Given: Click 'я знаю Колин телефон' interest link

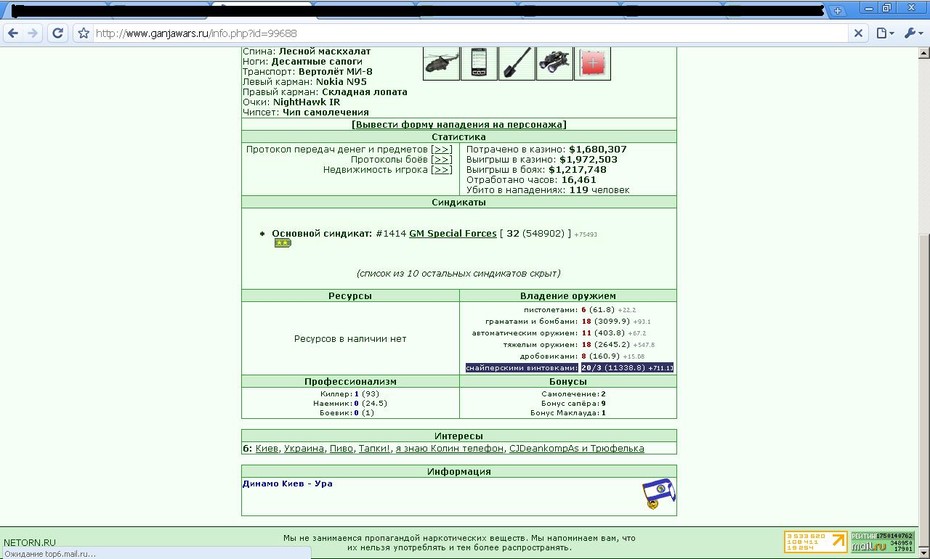Looking at the screenshot, I should 450,448.
